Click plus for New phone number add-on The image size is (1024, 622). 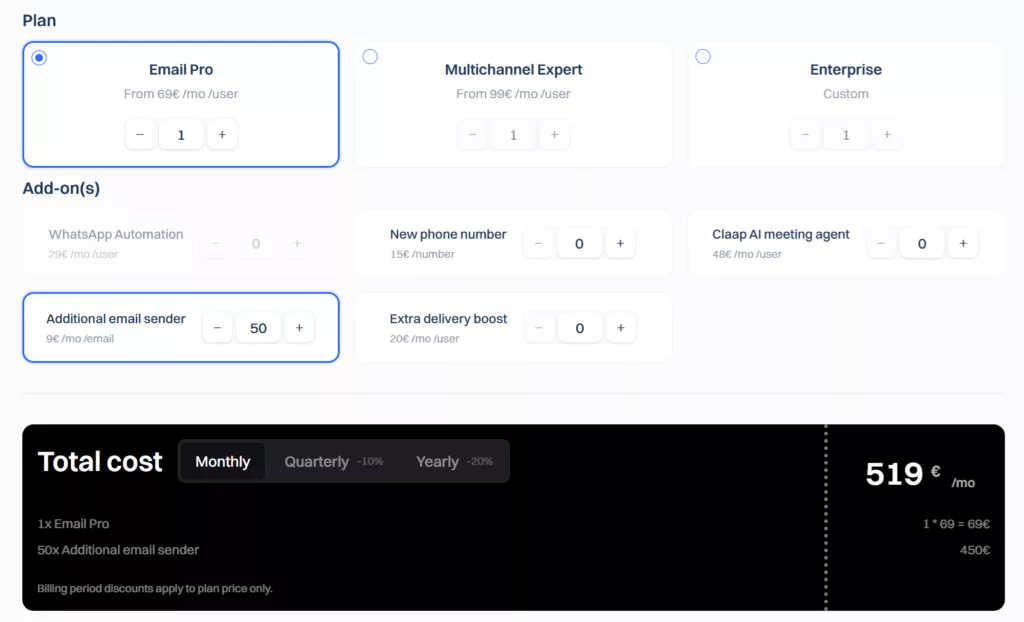[x=620, y=243]
